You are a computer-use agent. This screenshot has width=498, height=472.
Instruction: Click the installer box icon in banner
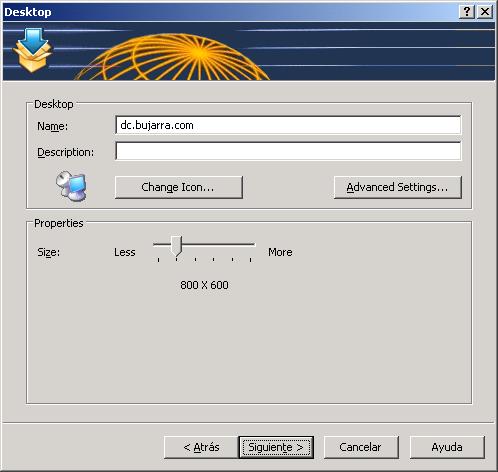pos(32,50)
